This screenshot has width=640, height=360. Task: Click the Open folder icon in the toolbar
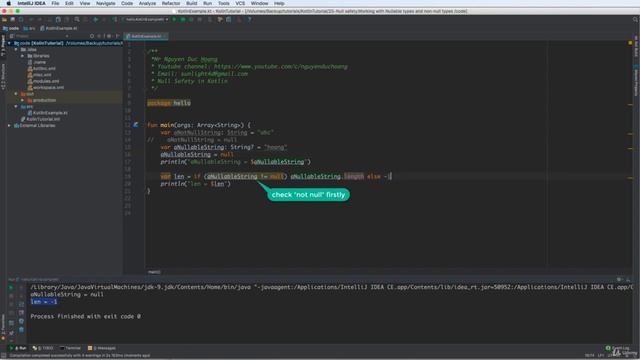coord(4,19)
